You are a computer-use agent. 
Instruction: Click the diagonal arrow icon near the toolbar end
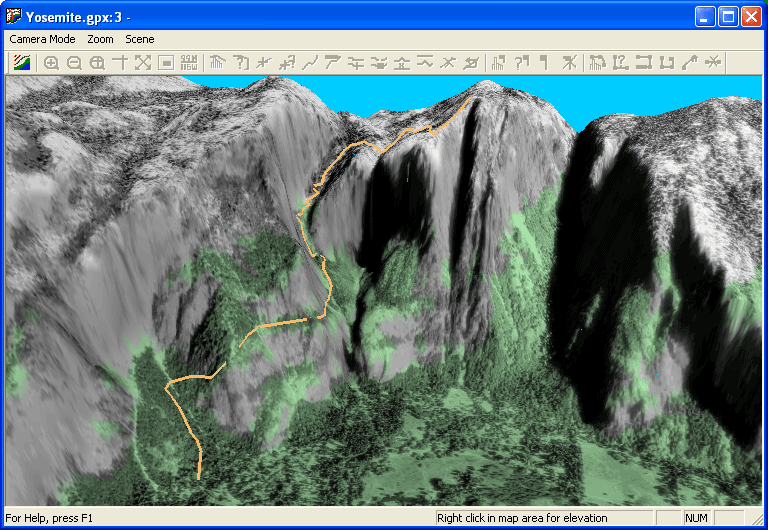tap(689, 62)
